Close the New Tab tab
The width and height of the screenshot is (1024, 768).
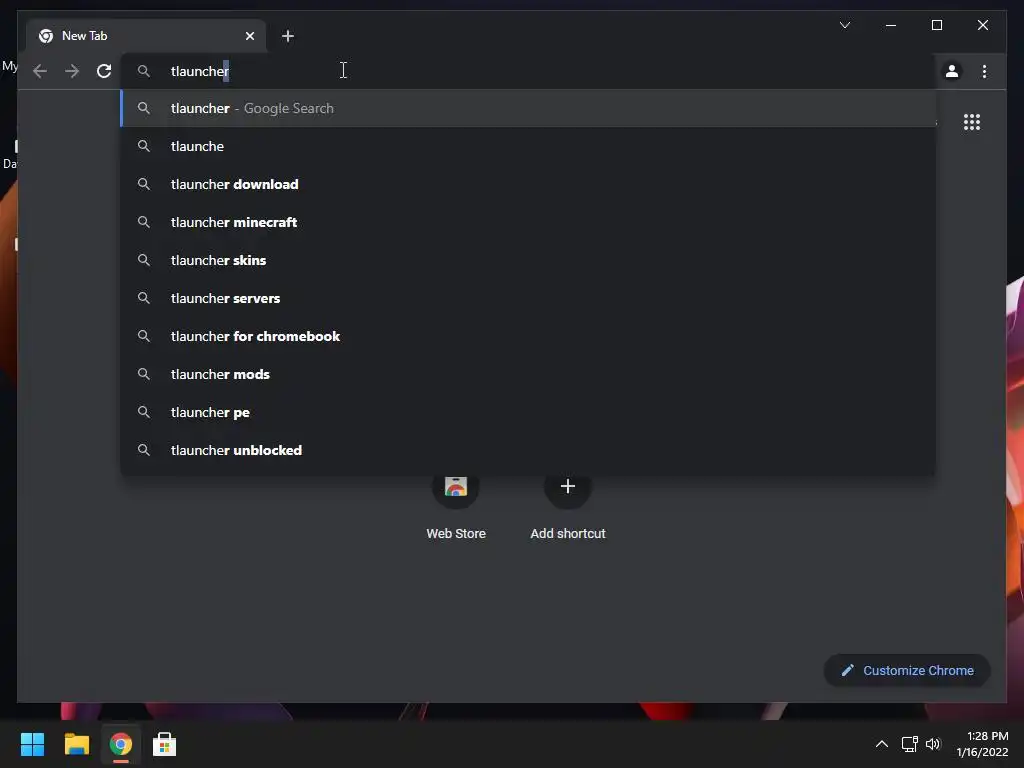249,36
